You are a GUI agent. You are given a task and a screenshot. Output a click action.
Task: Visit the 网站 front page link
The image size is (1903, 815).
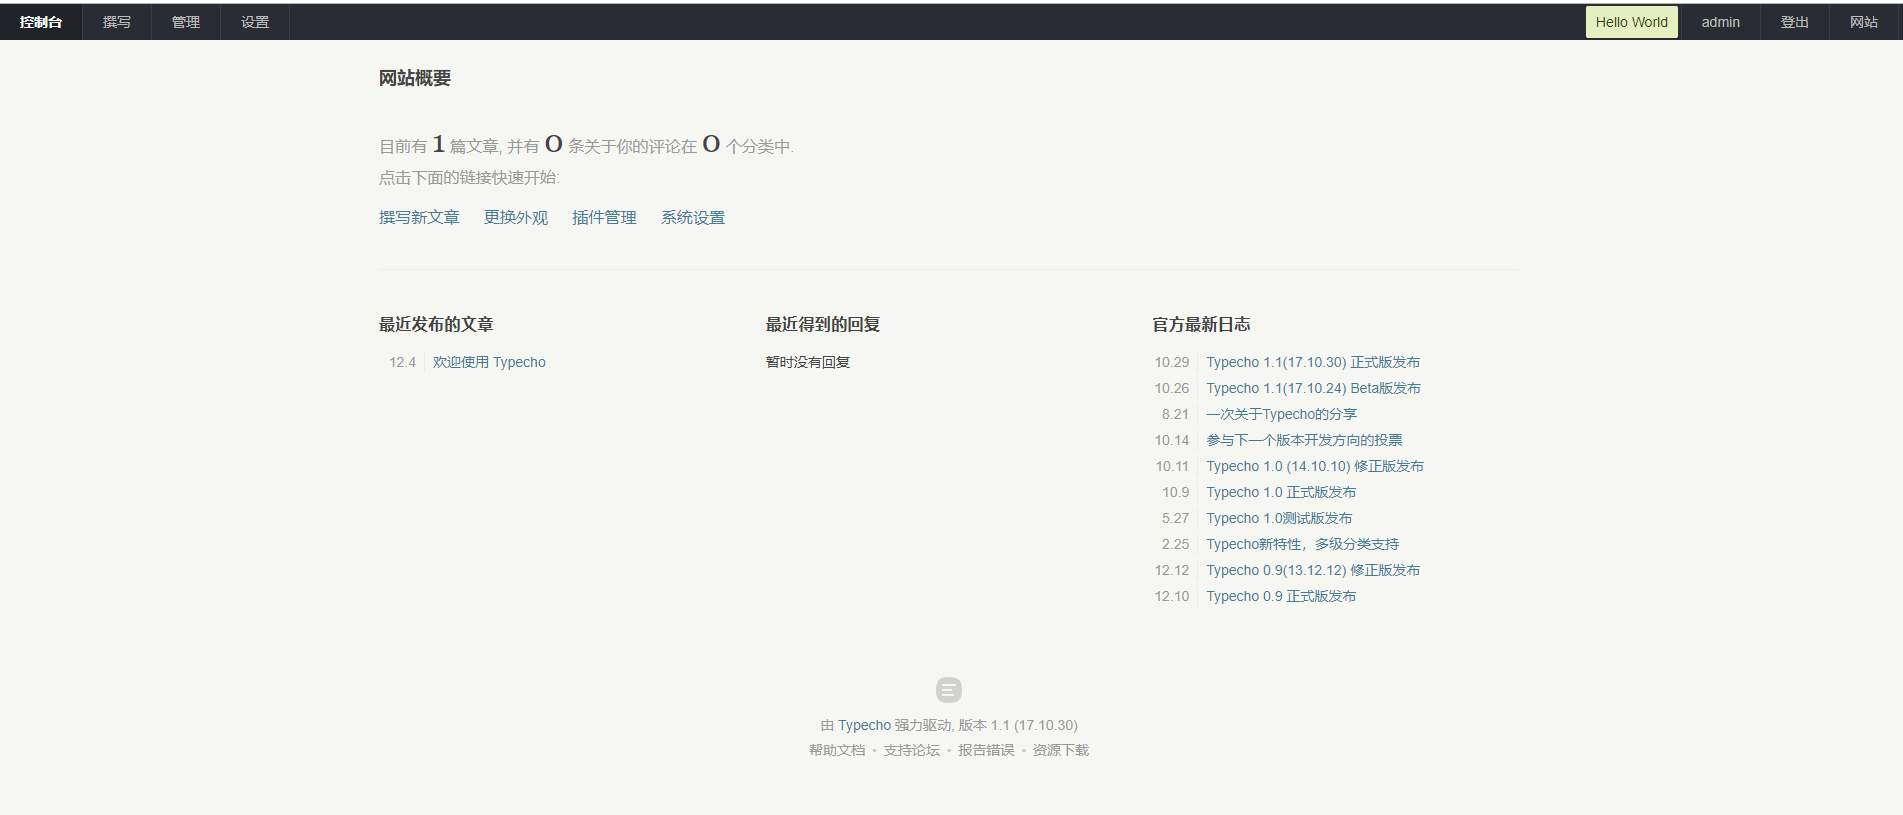pyautogui.click(x=1864, y=22)
